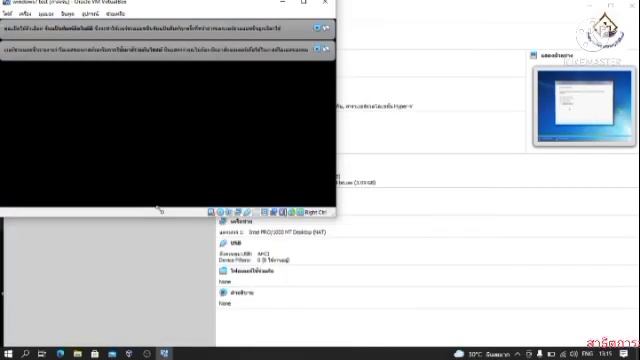Click CPU virtualization indicator in VM status bar
This screenshot has height=360, width=640.
point(282,212)
